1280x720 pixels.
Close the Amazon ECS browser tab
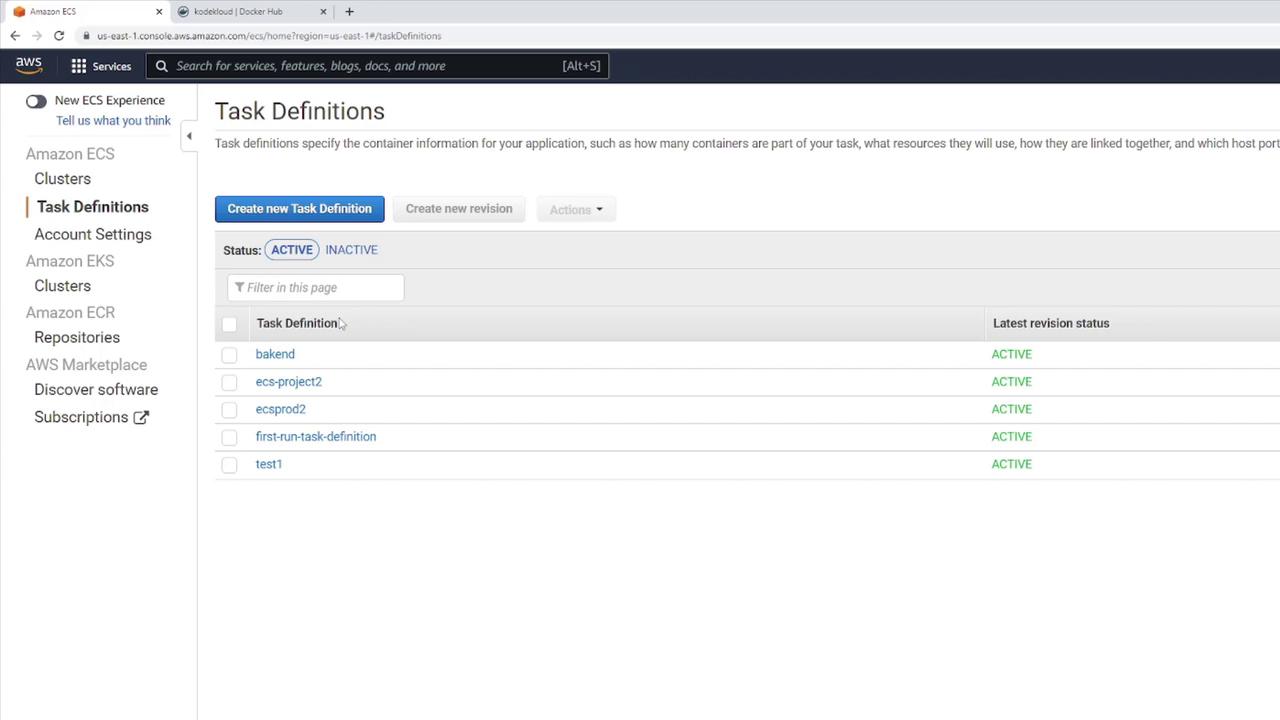(158, 12)
